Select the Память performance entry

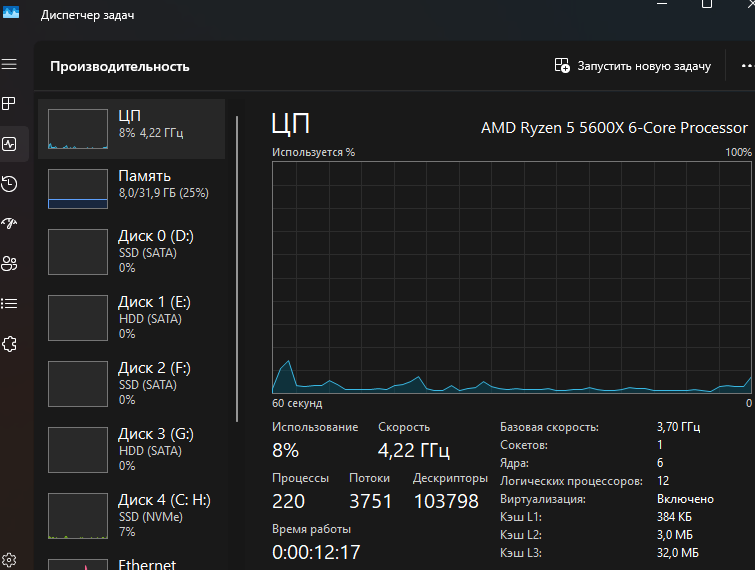point(131,189)
